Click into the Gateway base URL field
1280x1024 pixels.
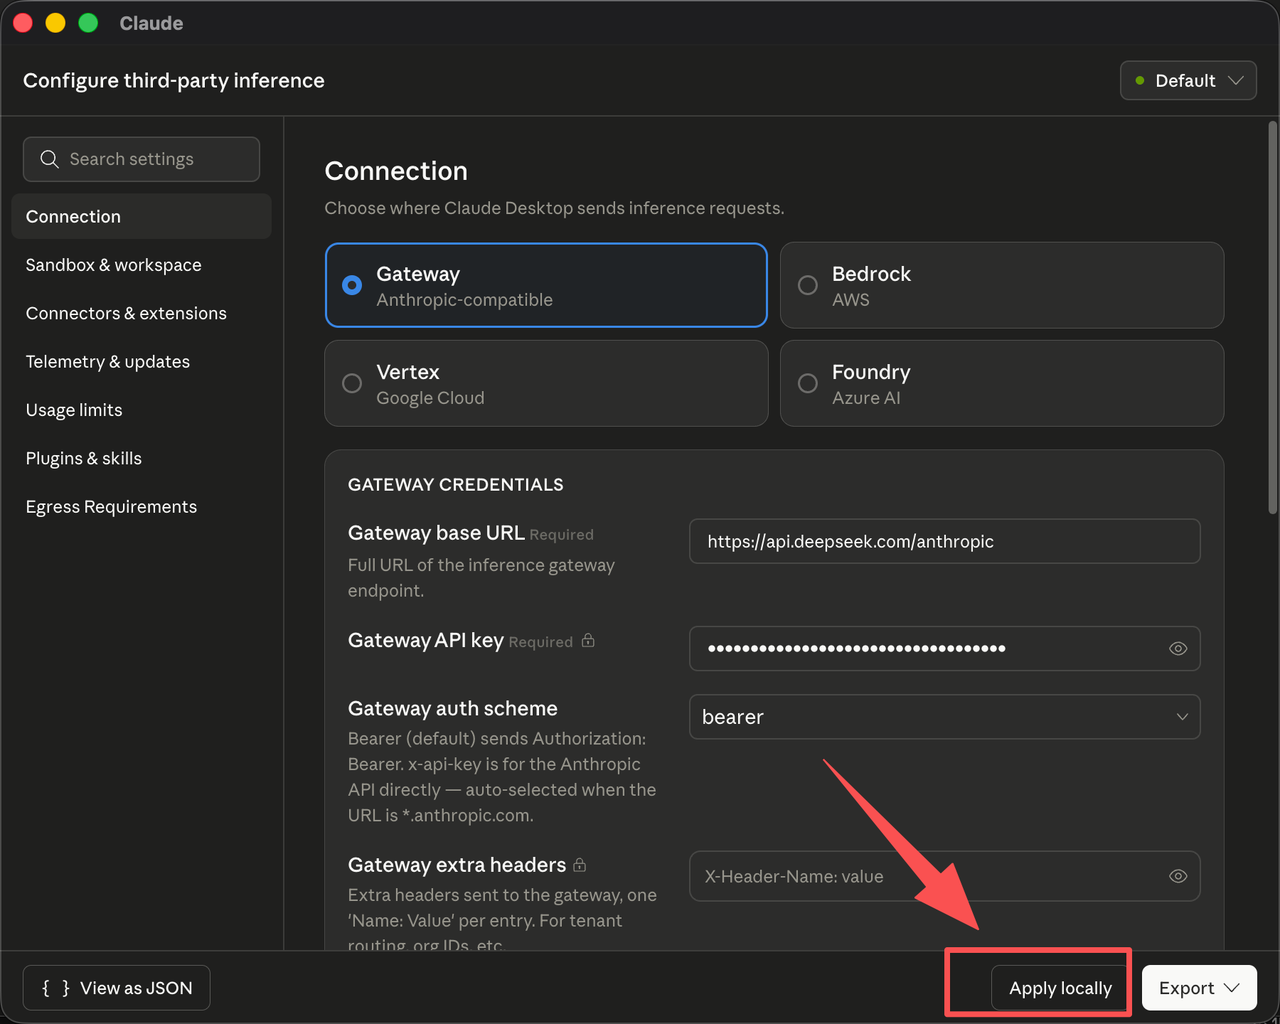pyautogui.click(x=944, y=541)
